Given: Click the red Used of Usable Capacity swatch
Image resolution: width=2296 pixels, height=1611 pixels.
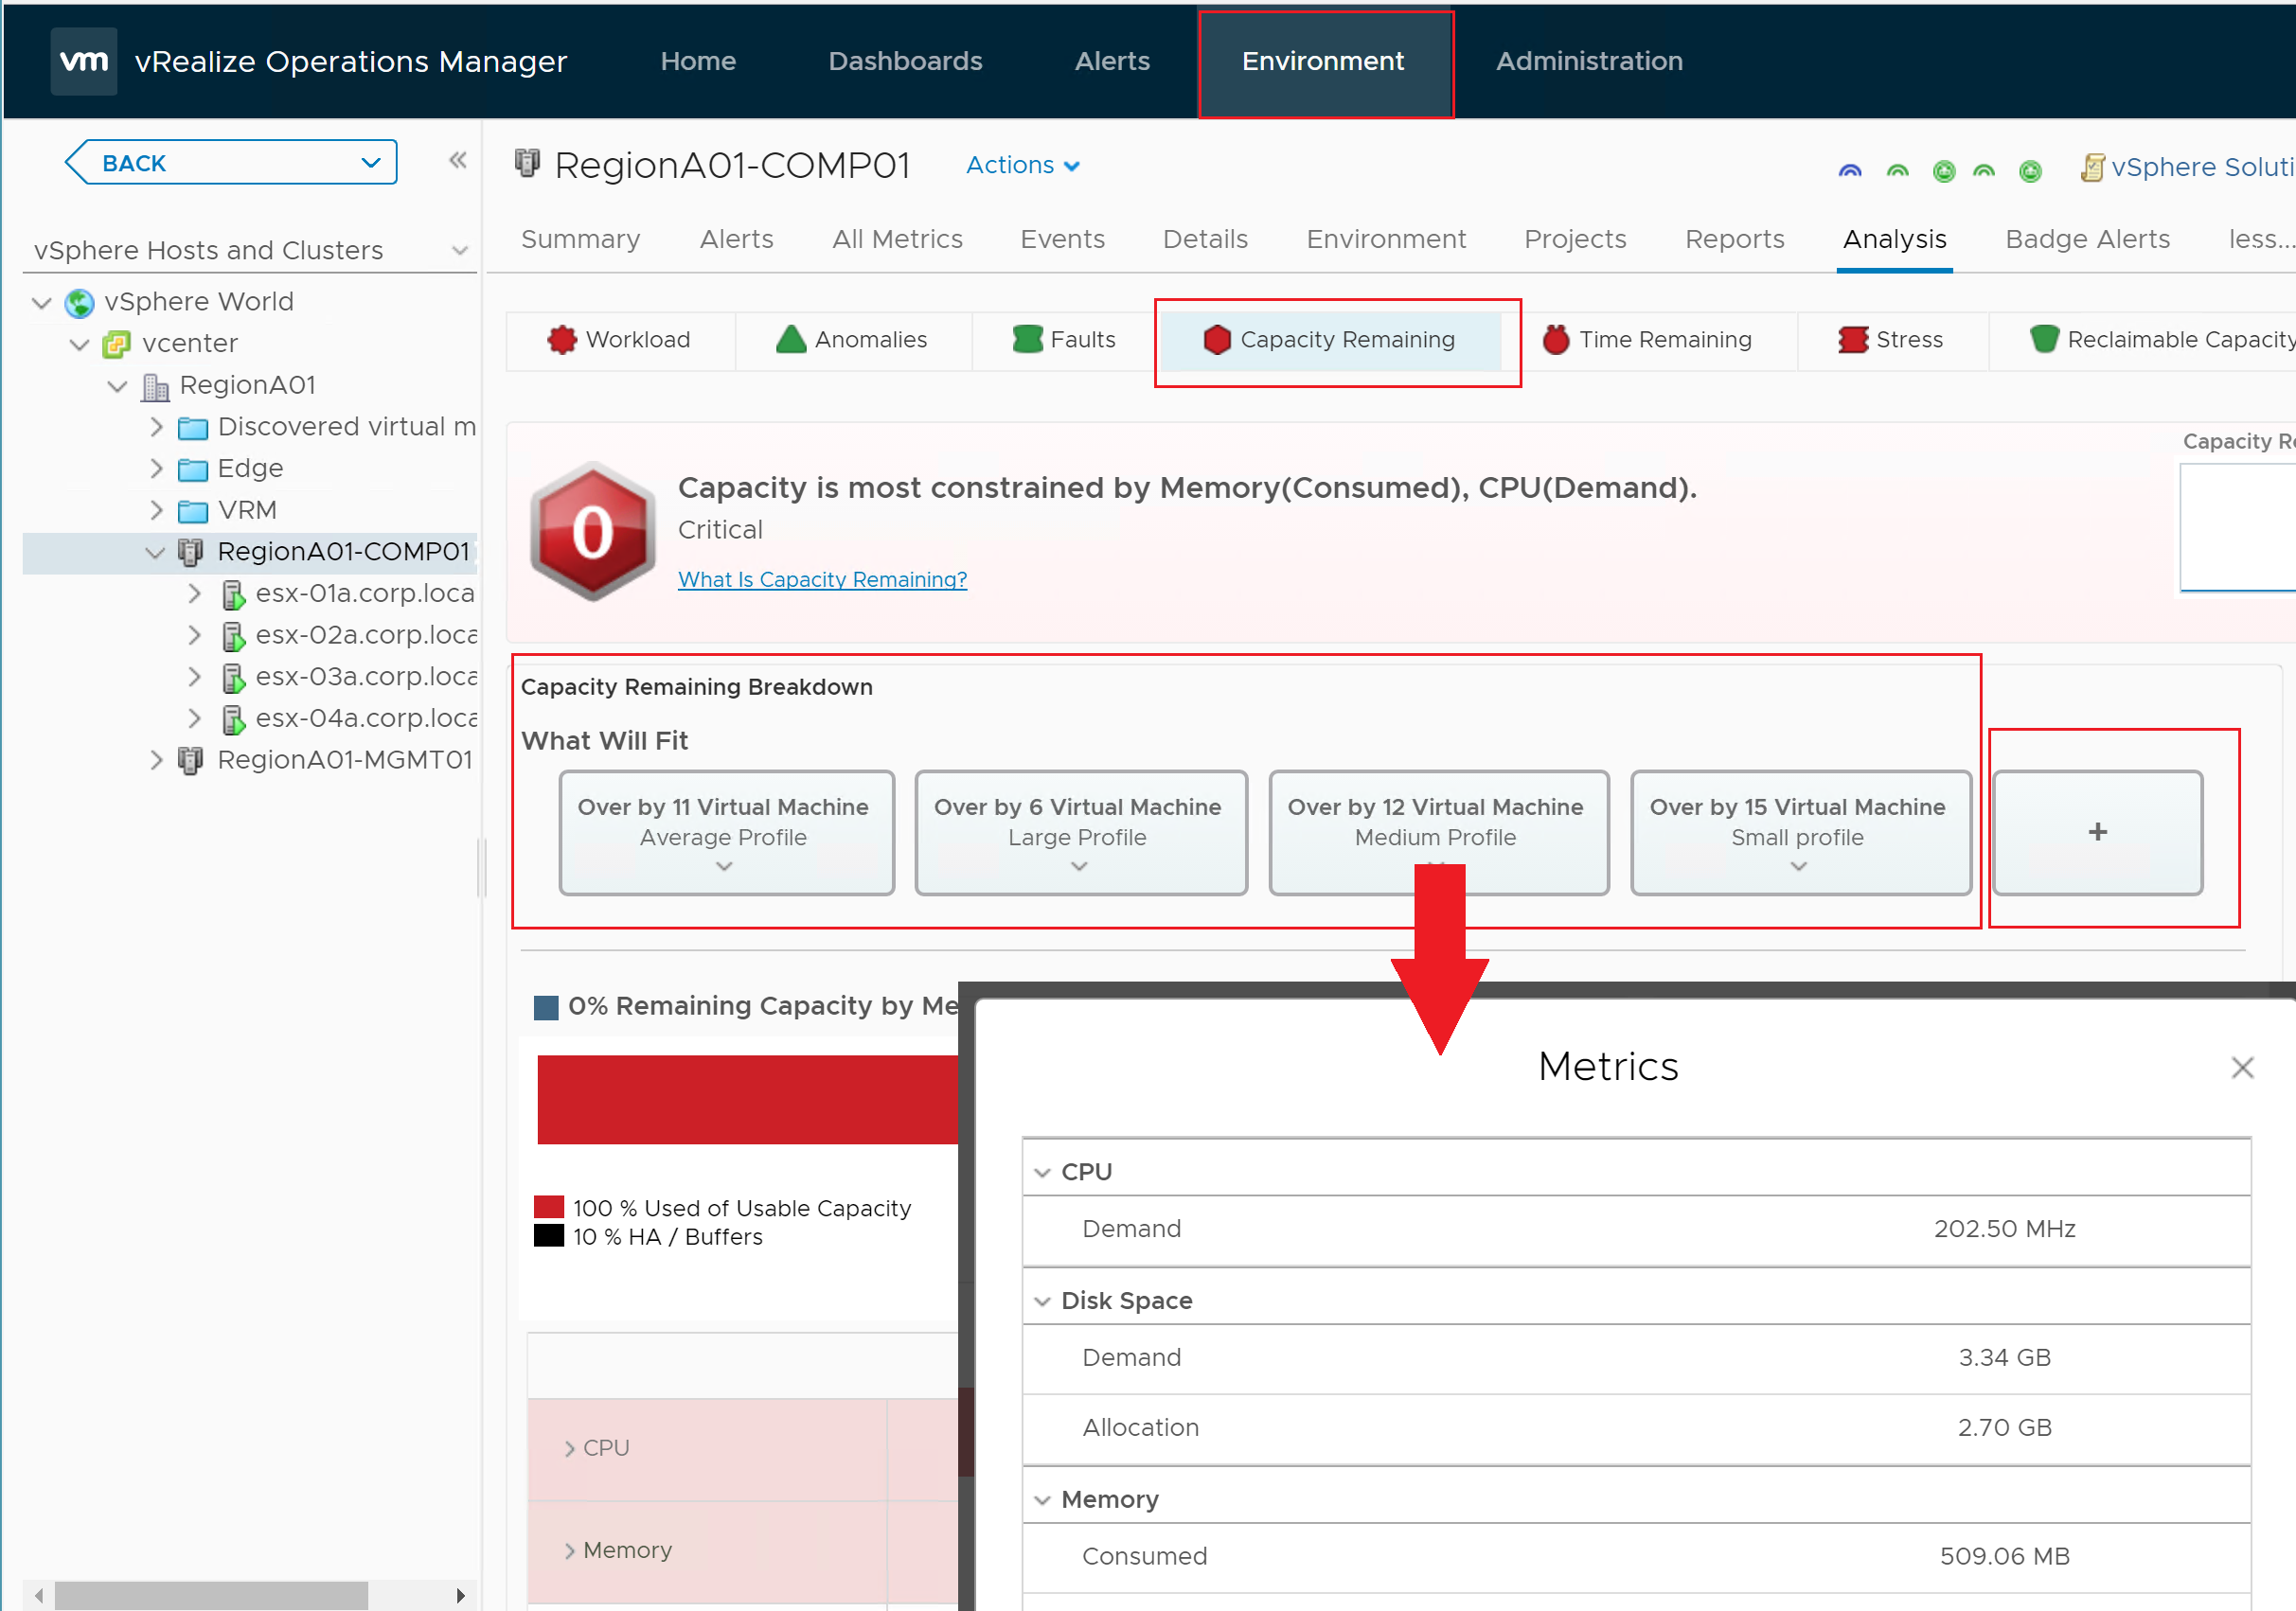Looking at the screenshot, I should (x=549, y=1207).
